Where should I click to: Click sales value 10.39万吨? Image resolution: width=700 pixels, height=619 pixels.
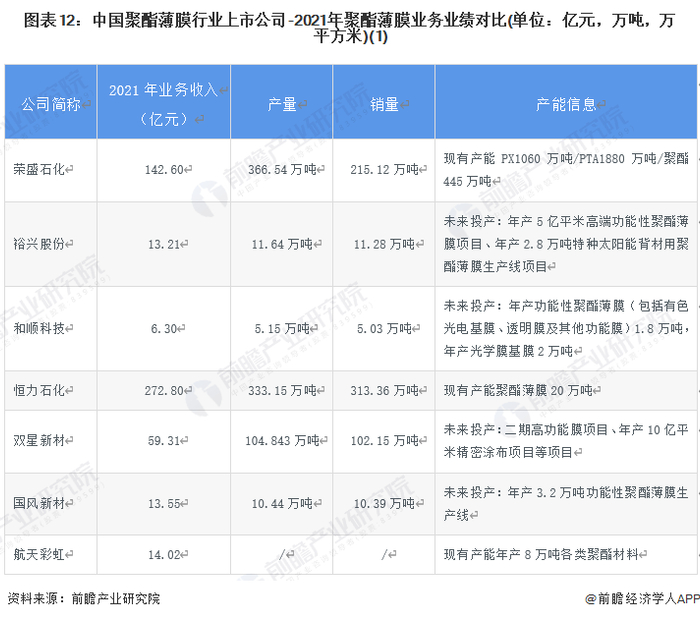coord(384,503)
